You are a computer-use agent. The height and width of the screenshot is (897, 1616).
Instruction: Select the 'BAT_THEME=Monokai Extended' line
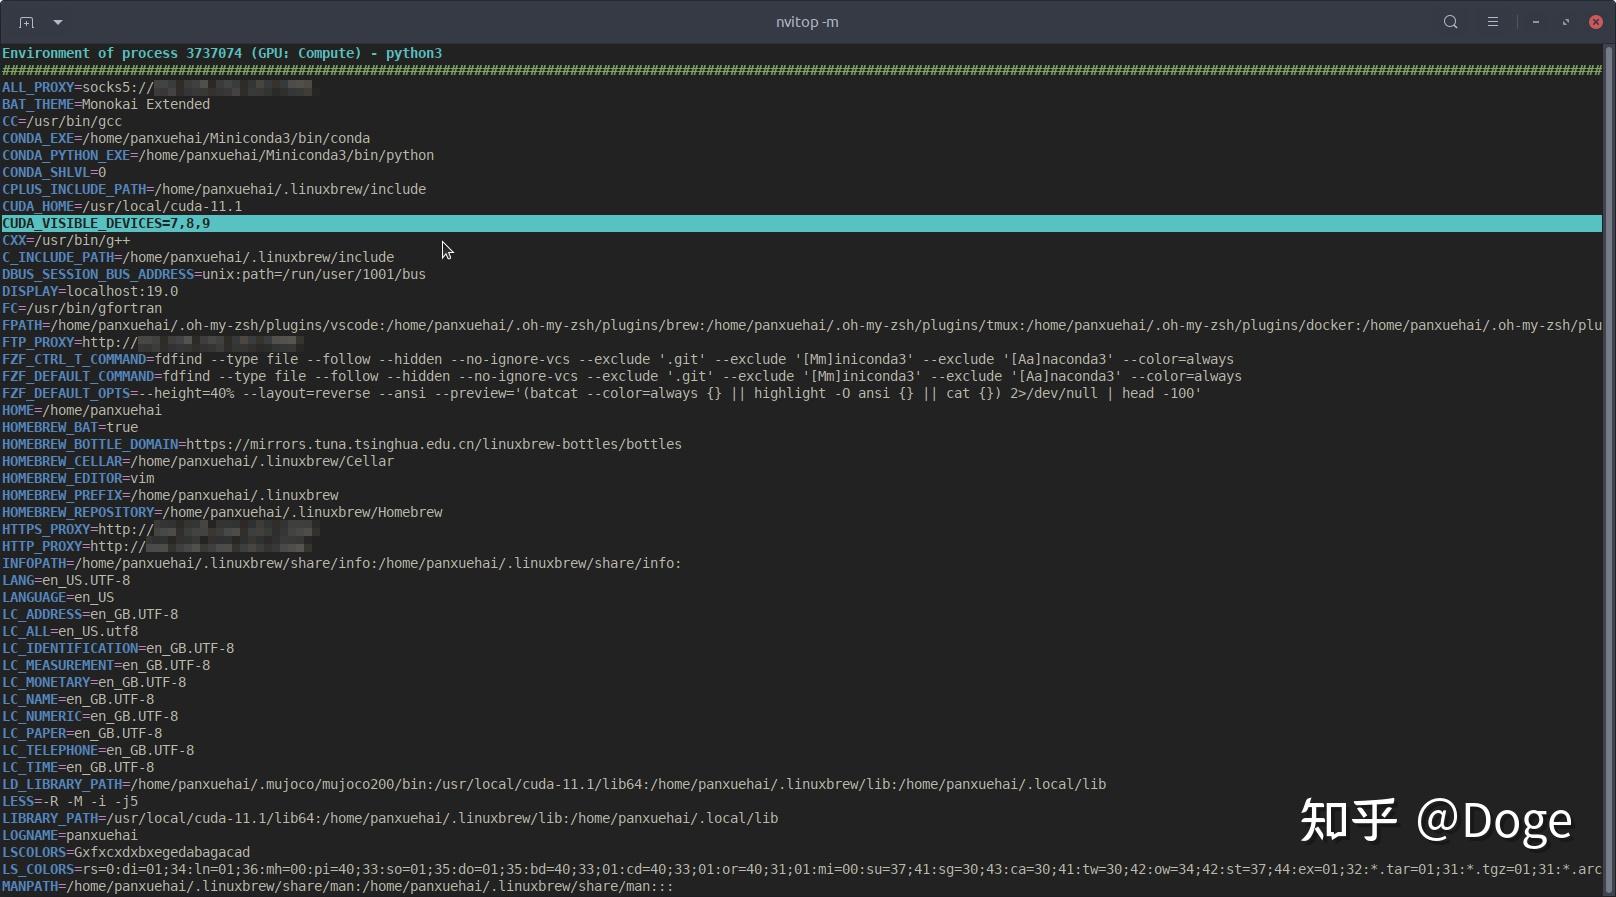coord(106,104)
